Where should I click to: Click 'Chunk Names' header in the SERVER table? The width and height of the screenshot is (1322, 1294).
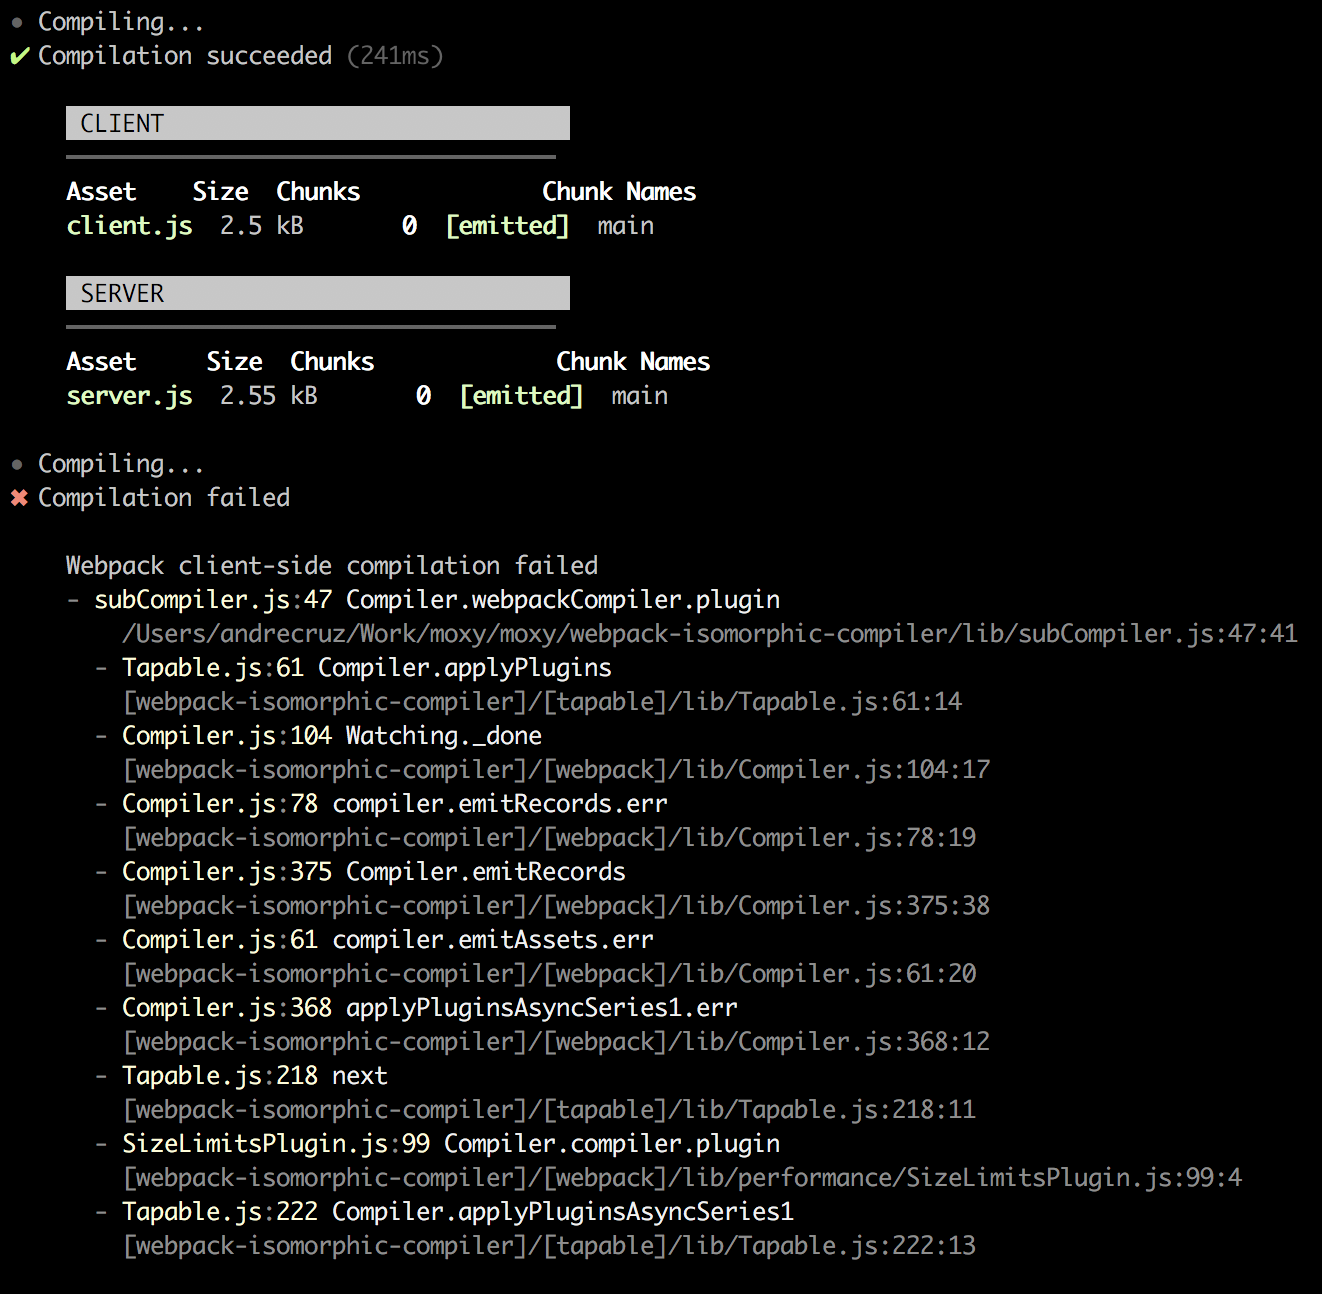point(633,362)
